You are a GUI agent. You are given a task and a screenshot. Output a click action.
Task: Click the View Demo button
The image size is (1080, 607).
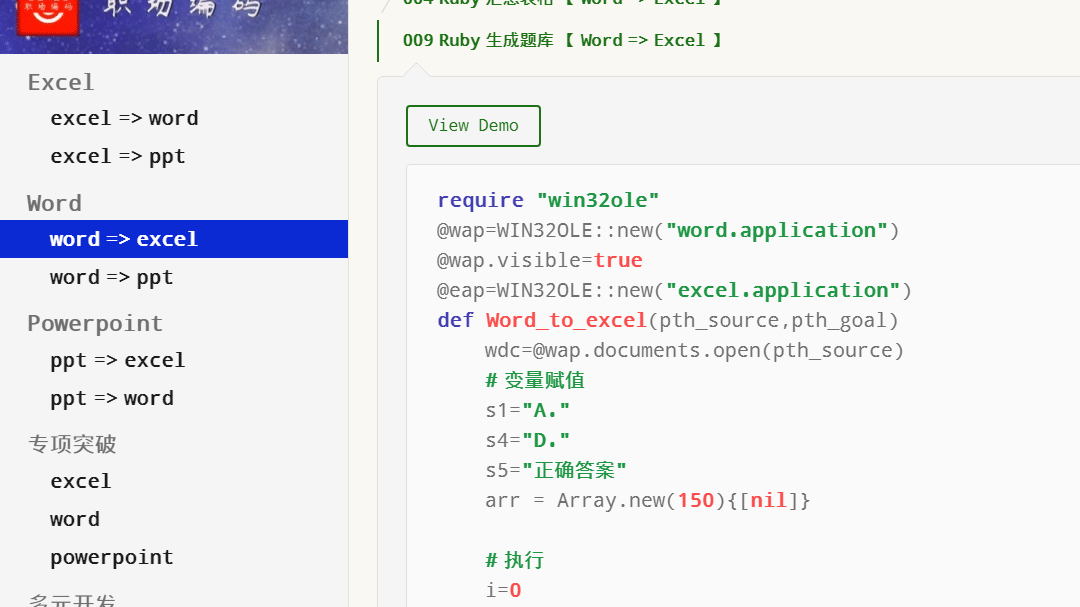[473, 125]
